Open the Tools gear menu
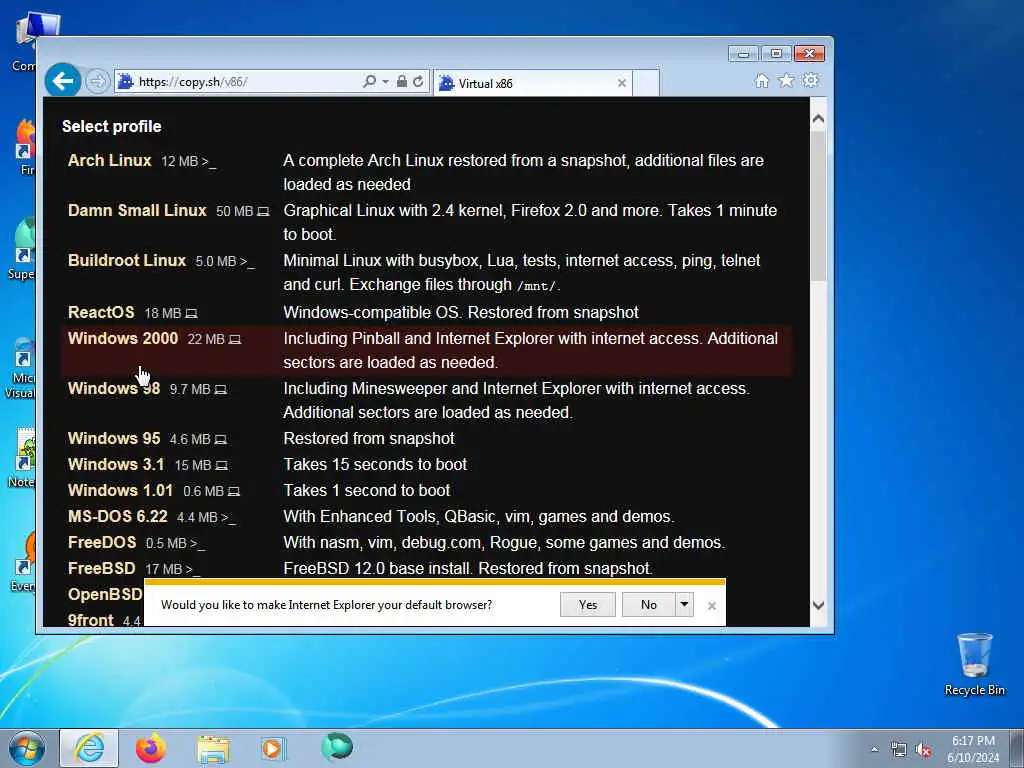Viewport: 1024px width, 768px height. [x=810, y=80]
